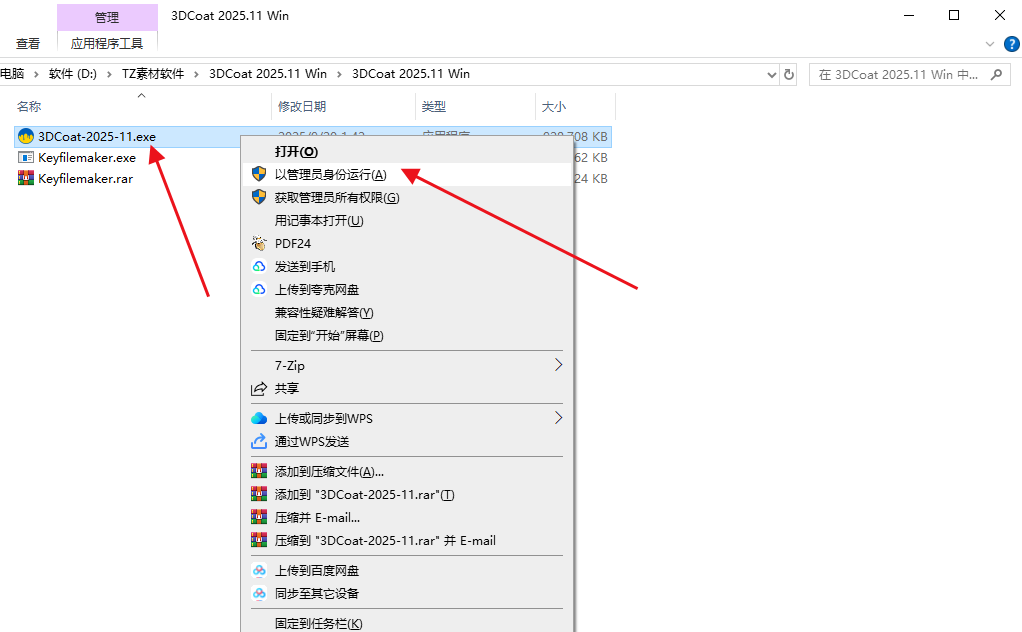Select the Keyfilemaker.rar file name
The height and width of the screenshot is (632, 1022).
(x=85, y=178)
